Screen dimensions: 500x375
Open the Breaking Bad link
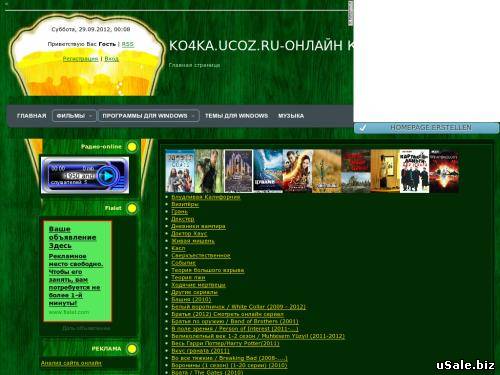[x=229, y=358]
